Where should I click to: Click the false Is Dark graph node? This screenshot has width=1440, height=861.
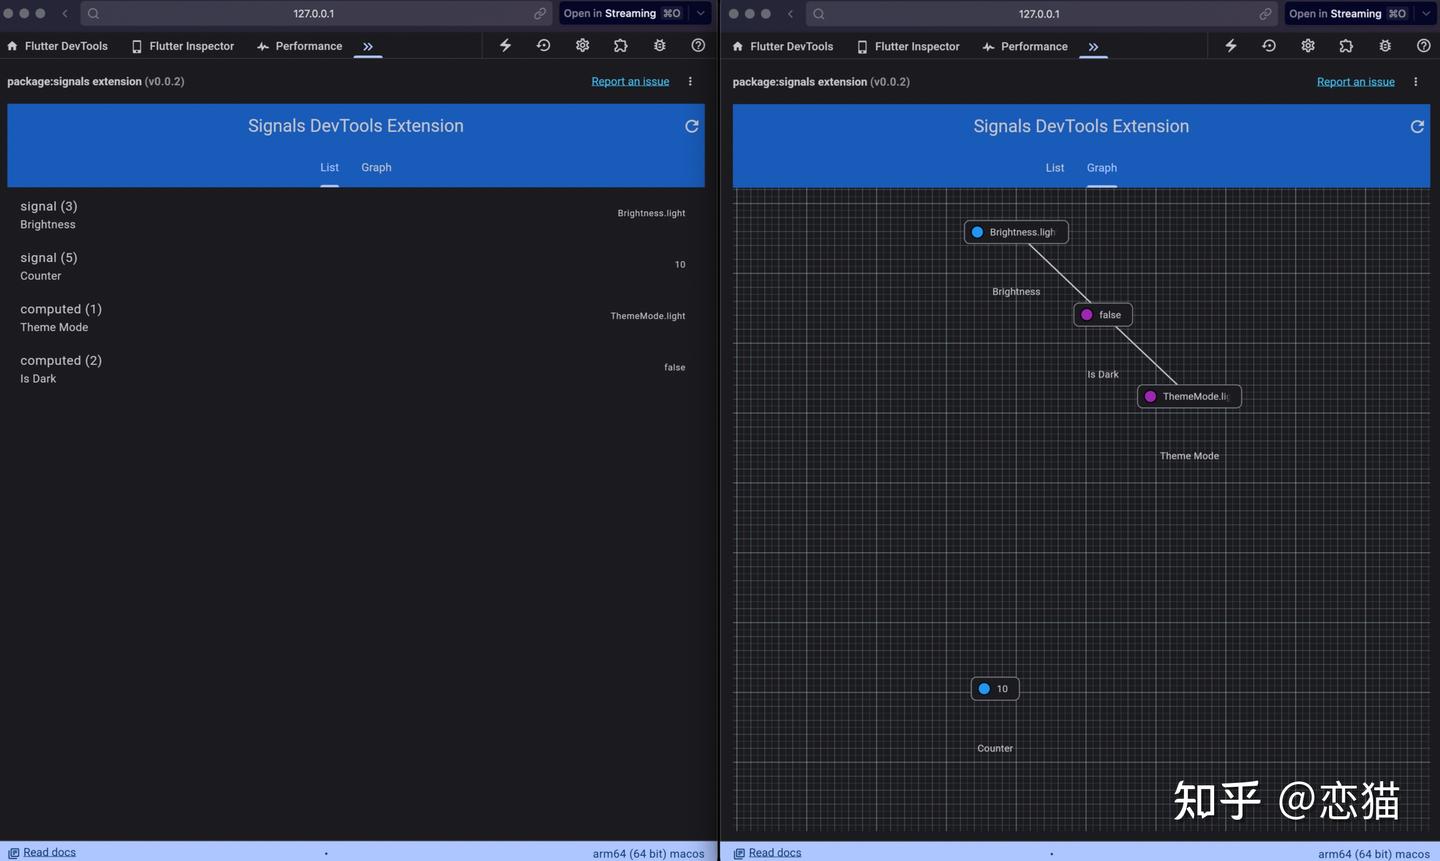click(1103, 315)
